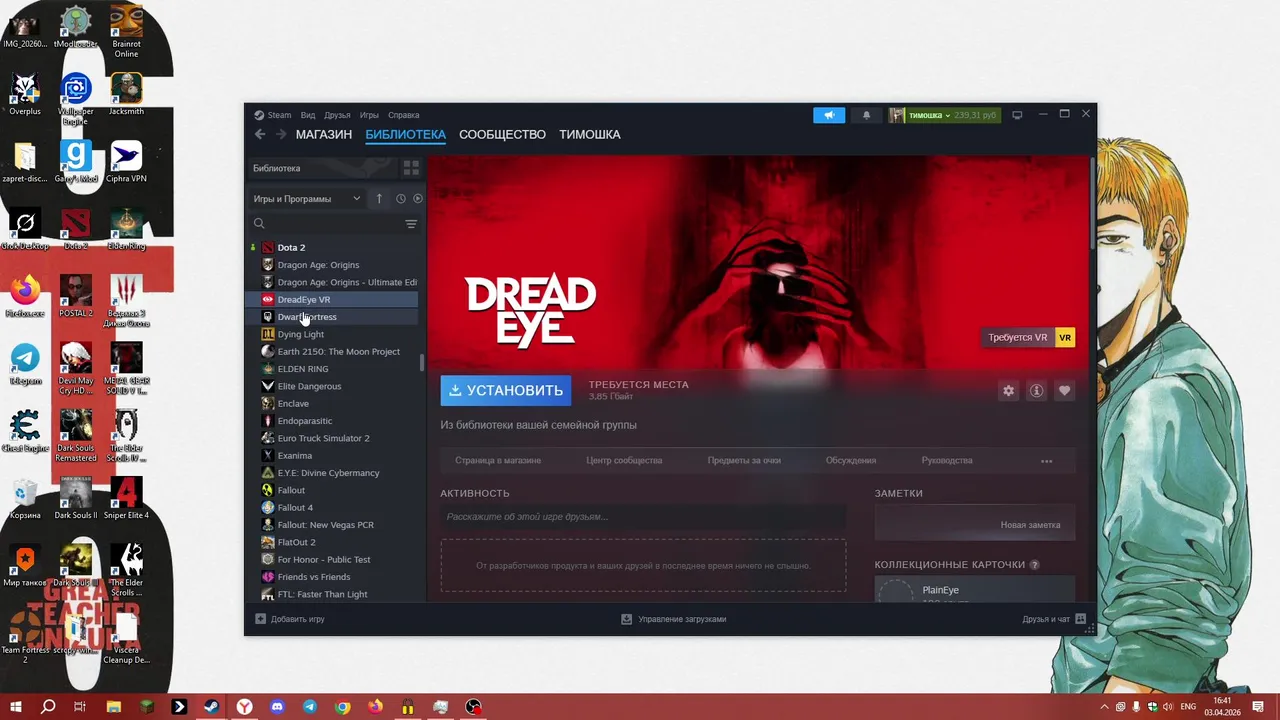Open Предметы за очки link
This screenshot has width=1280, height=720.
point(744,461)
